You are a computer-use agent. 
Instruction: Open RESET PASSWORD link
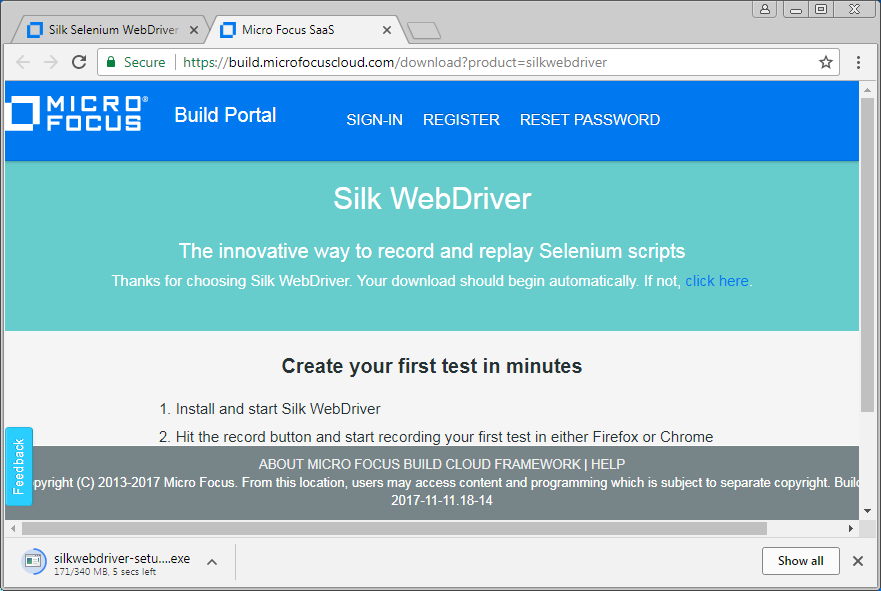click(590, 120)
